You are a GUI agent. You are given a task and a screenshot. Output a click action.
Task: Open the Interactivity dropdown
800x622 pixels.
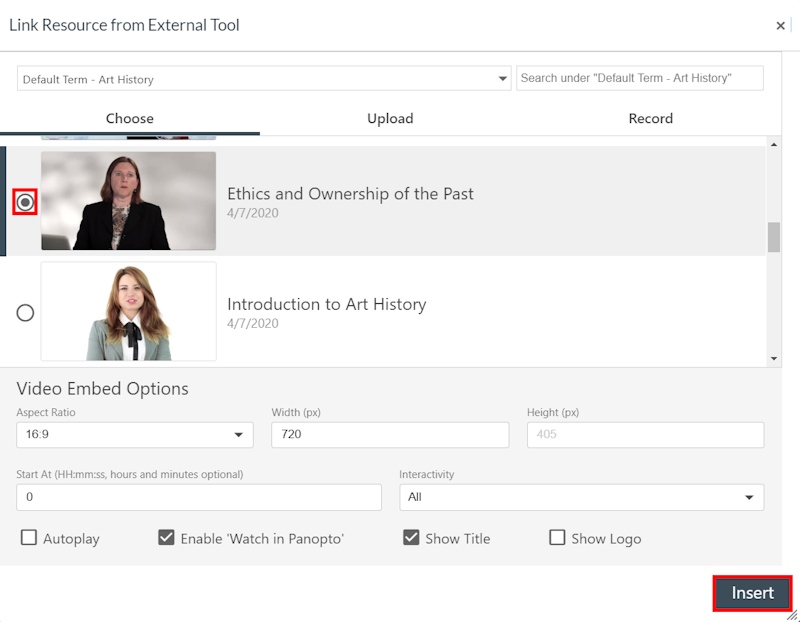(581, 497)
